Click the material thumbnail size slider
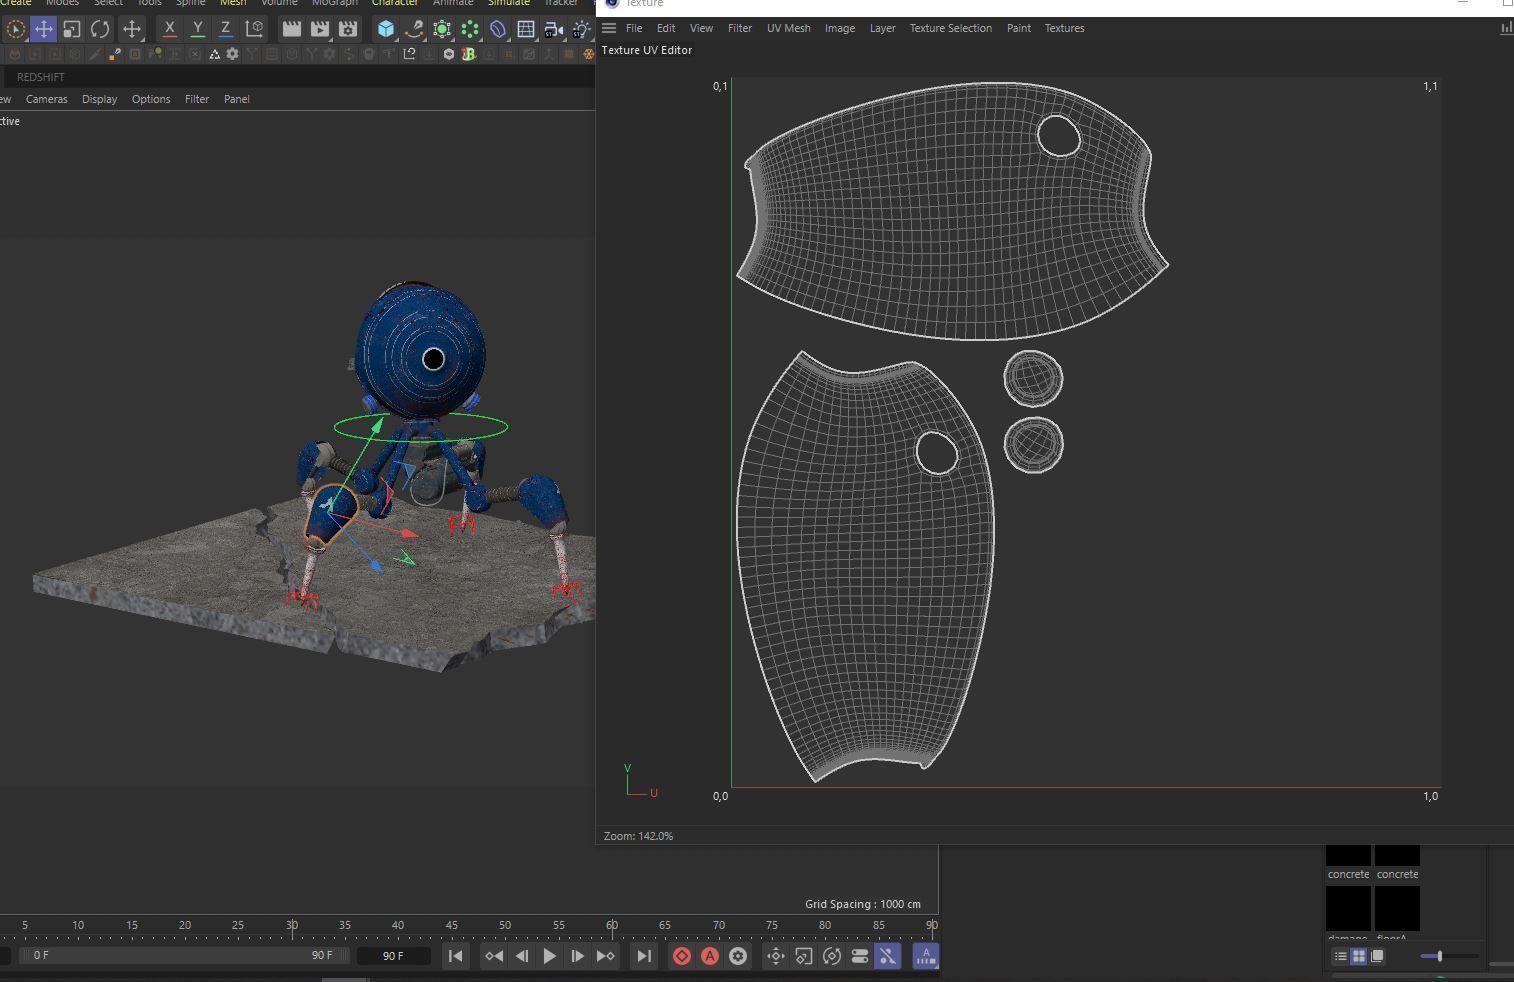The width and height of the screenshot is (1514, 982). pos(1449,956)
